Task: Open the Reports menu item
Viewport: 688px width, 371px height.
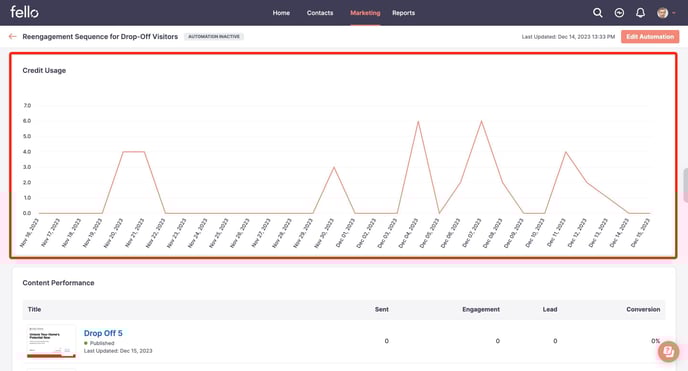Action: point(403,13)
